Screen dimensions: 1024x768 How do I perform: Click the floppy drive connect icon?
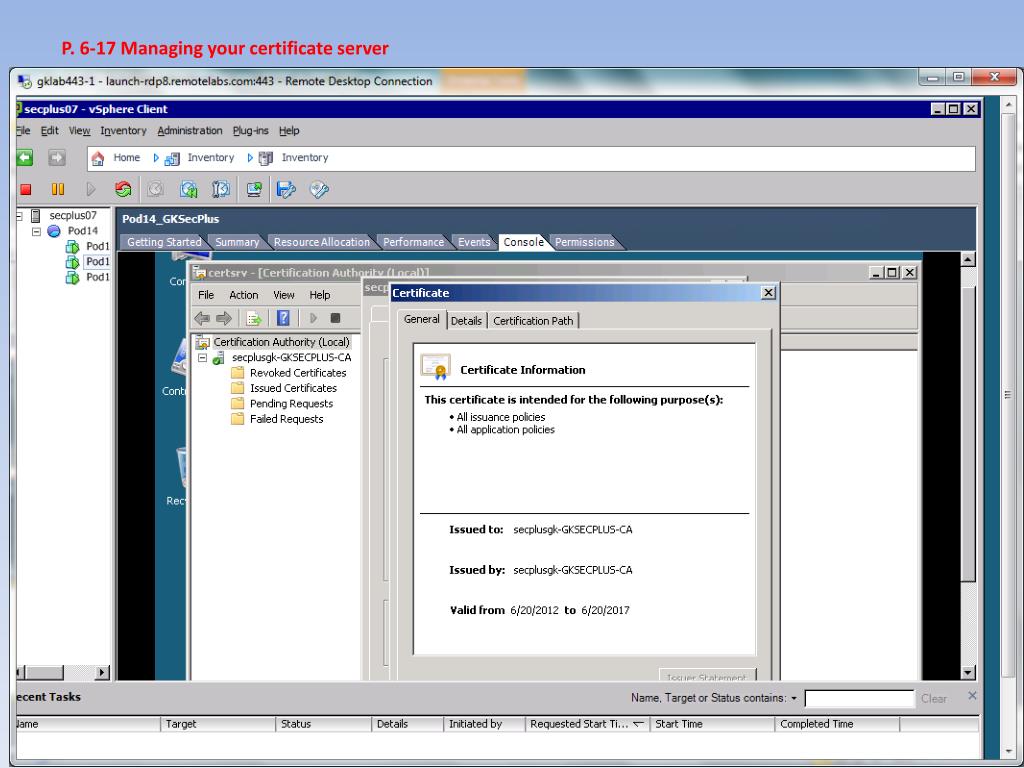coord(286,189)
